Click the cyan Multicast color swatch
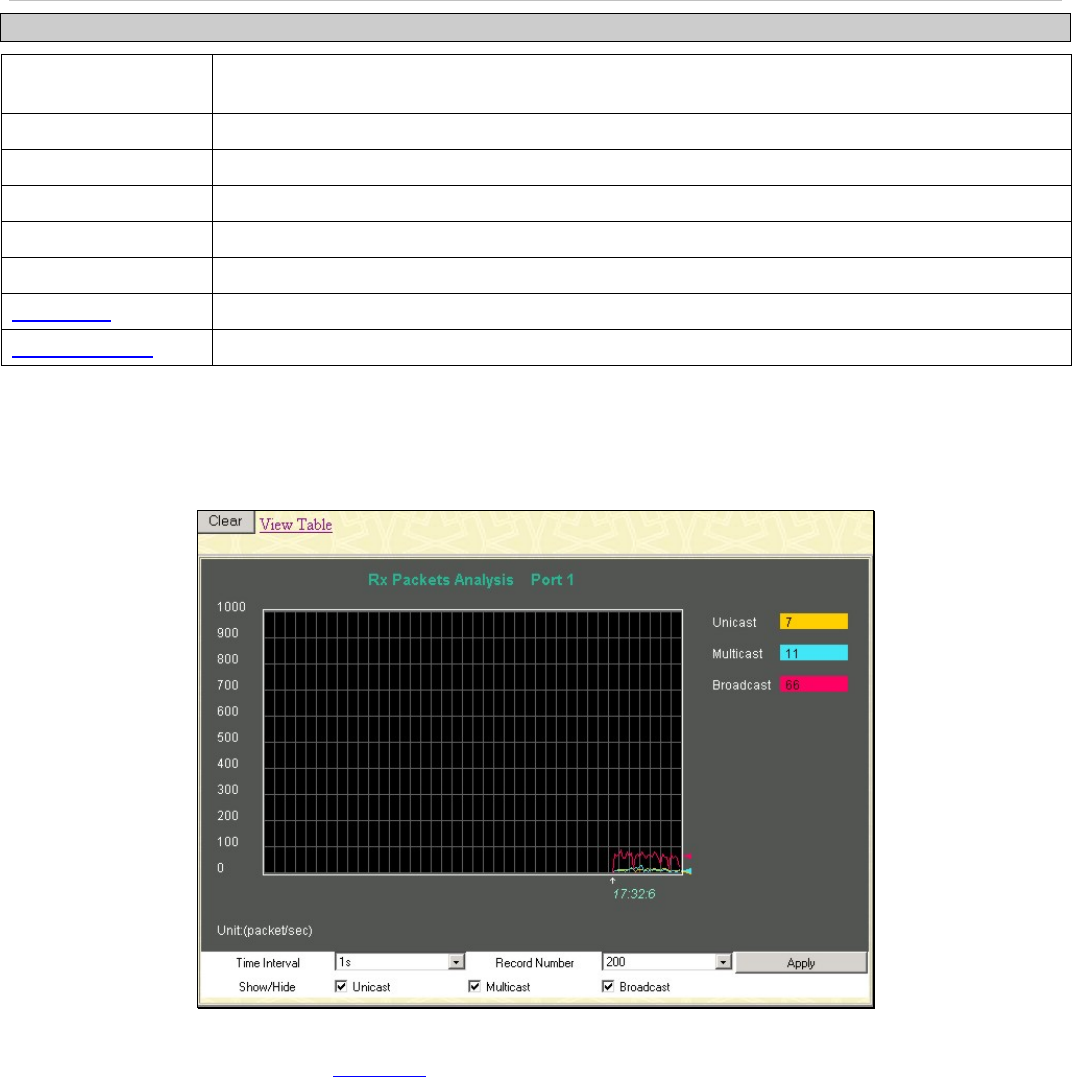 click(814, 653)
